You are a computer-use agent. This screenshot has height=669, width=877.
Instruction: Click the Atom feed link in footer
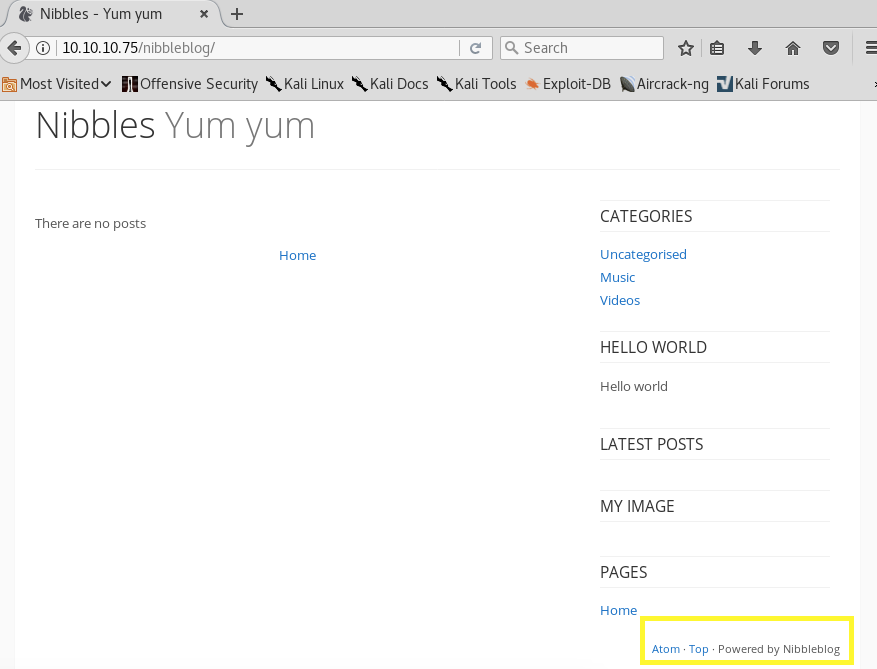[665, 649]
